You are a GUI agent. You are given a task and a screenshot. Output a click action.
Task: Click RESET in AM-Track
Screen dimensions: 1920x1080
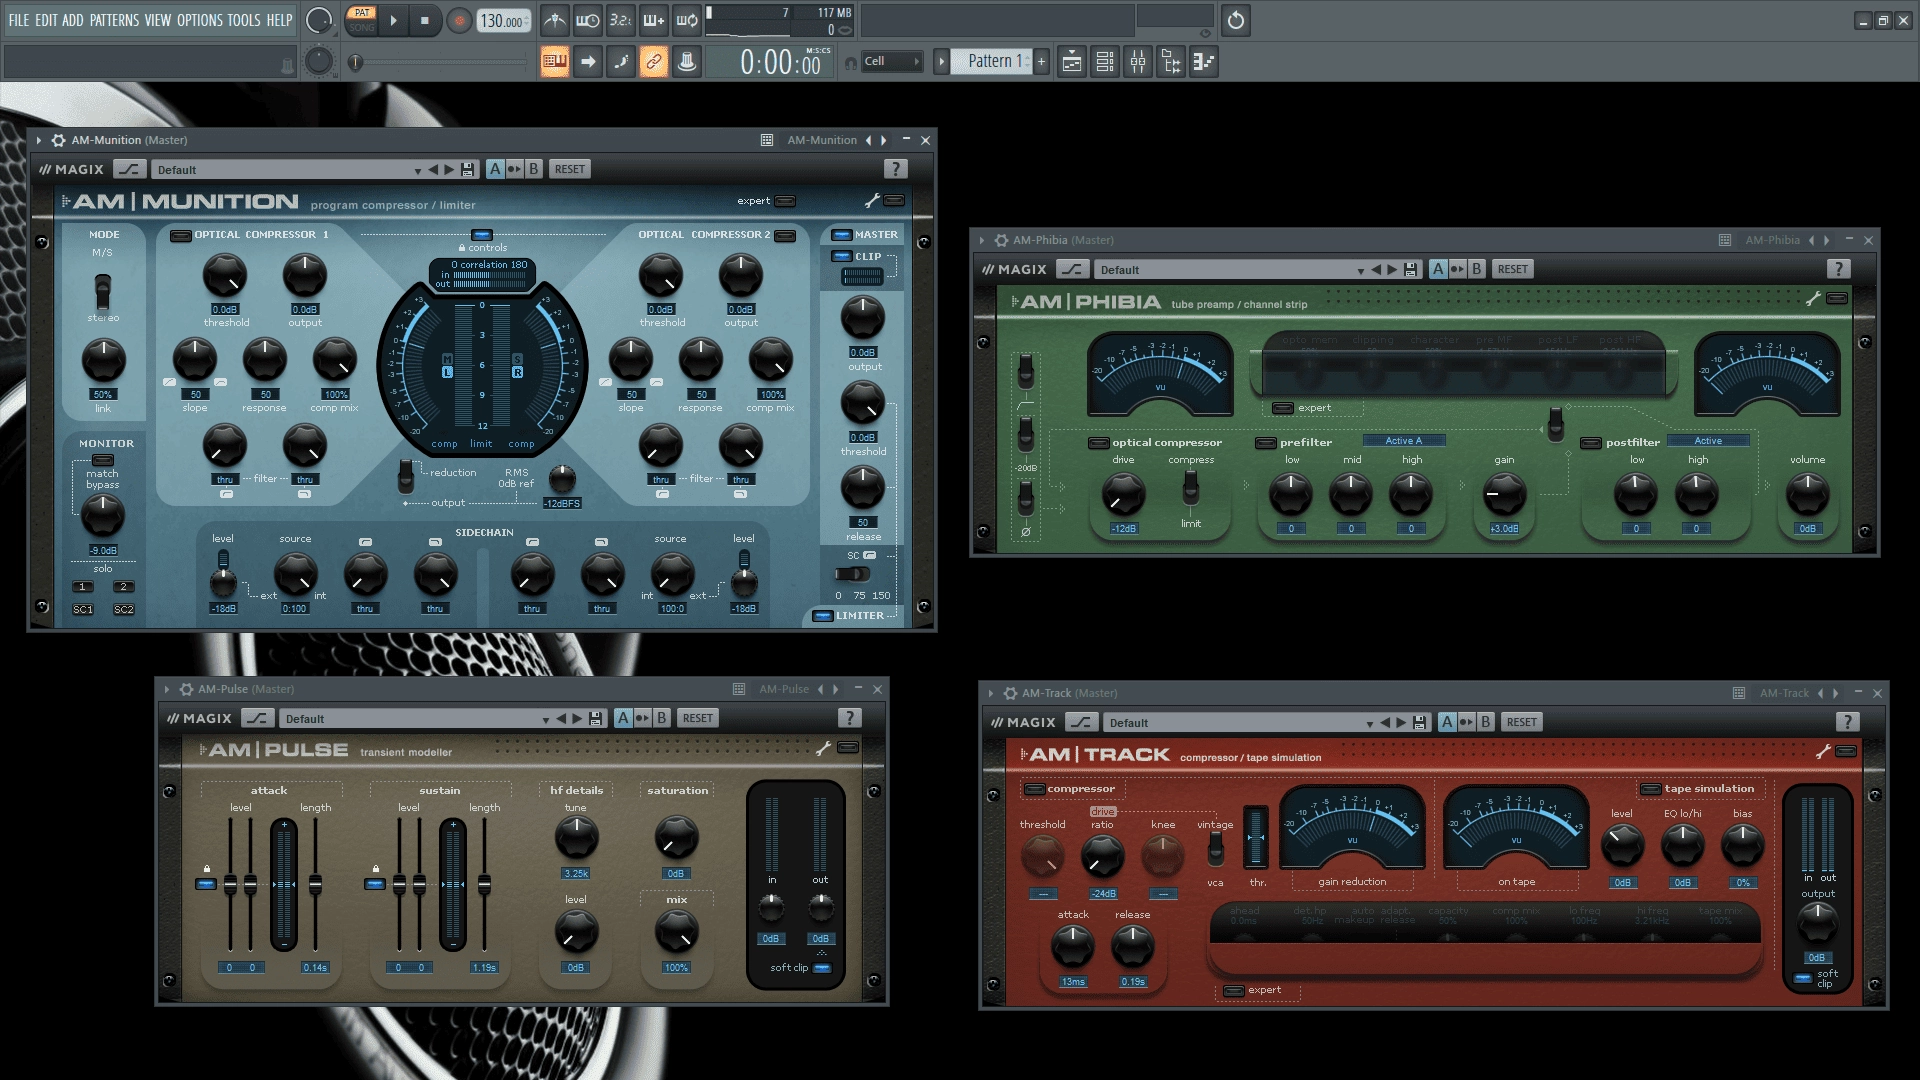[x=1522, y=722]
